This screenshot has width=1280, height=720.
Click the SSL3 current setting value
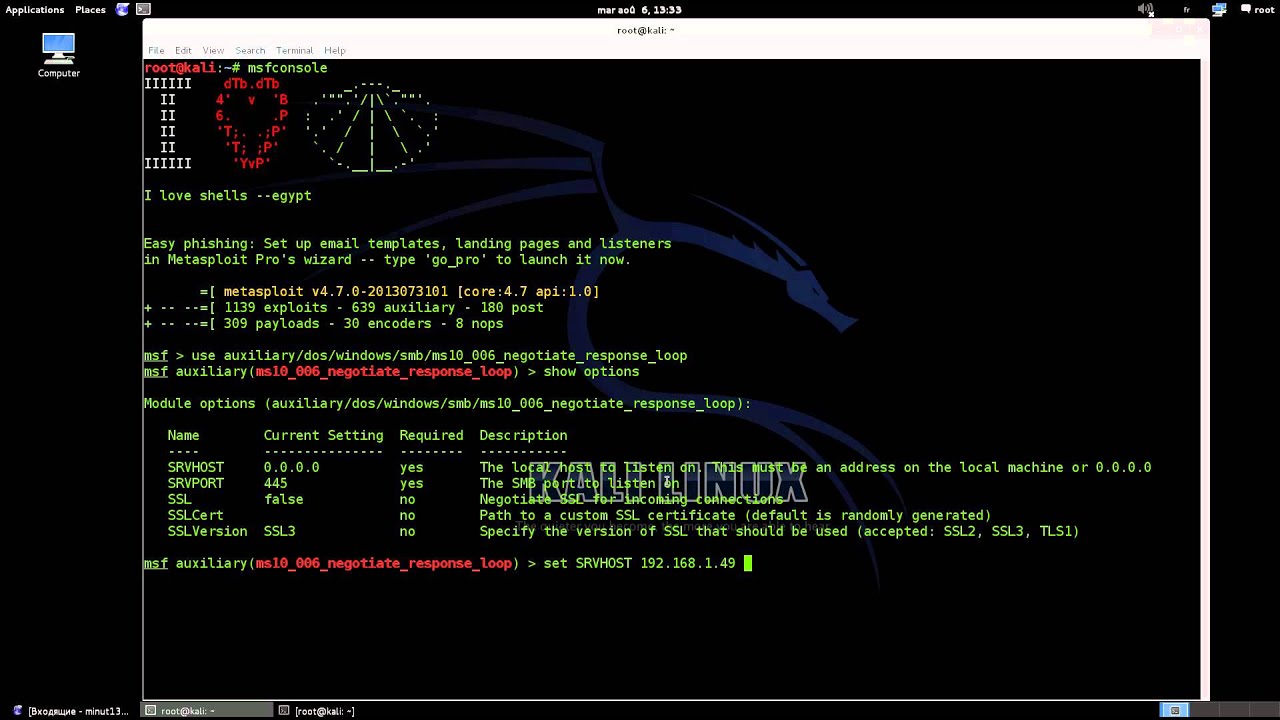click(279, 531)
